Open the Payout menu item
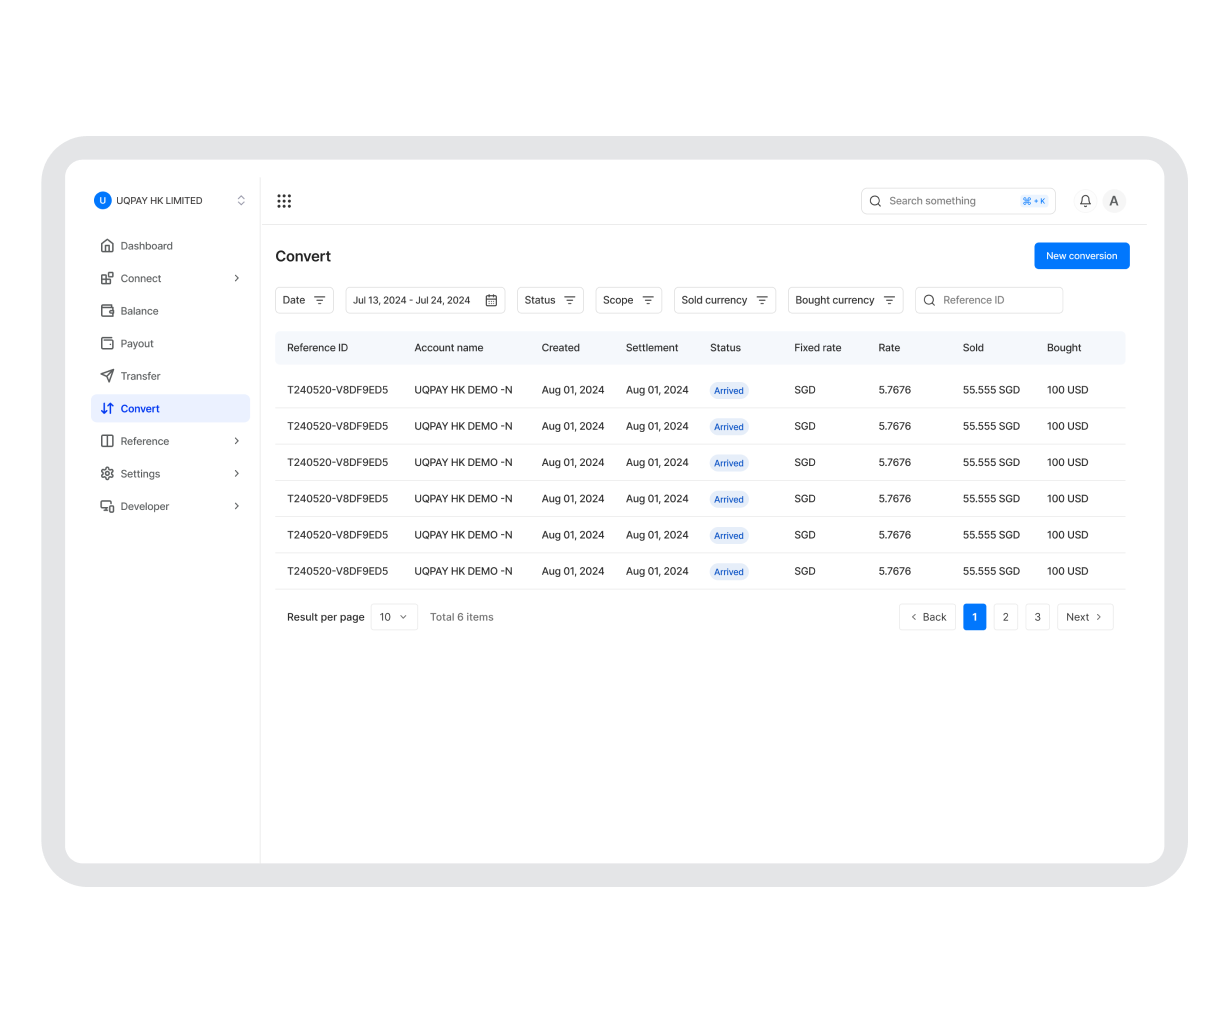 (170, 343)
